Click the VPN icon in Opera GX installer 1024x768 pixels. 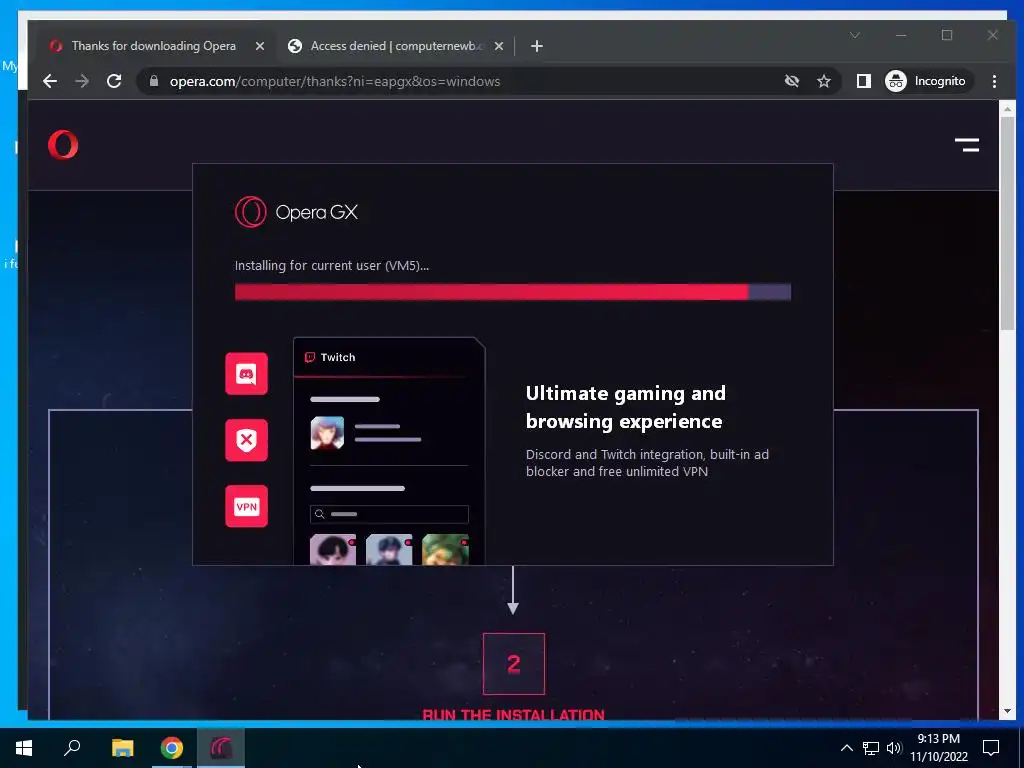[246, 506]
